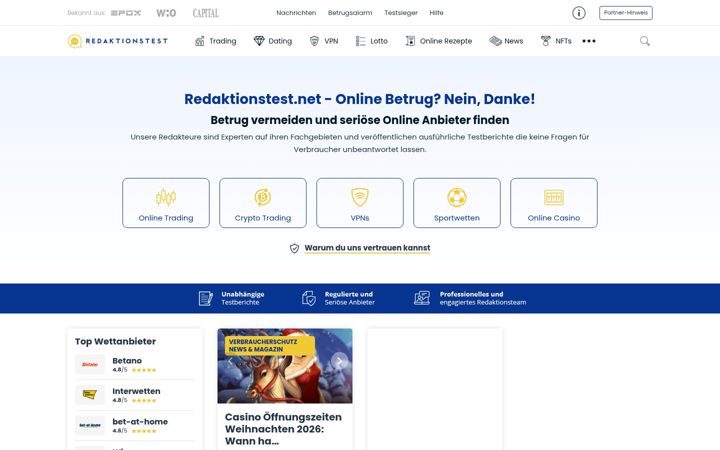720x450 pixels.
Task: Click the SPOX logo
Action: point(126,13)
